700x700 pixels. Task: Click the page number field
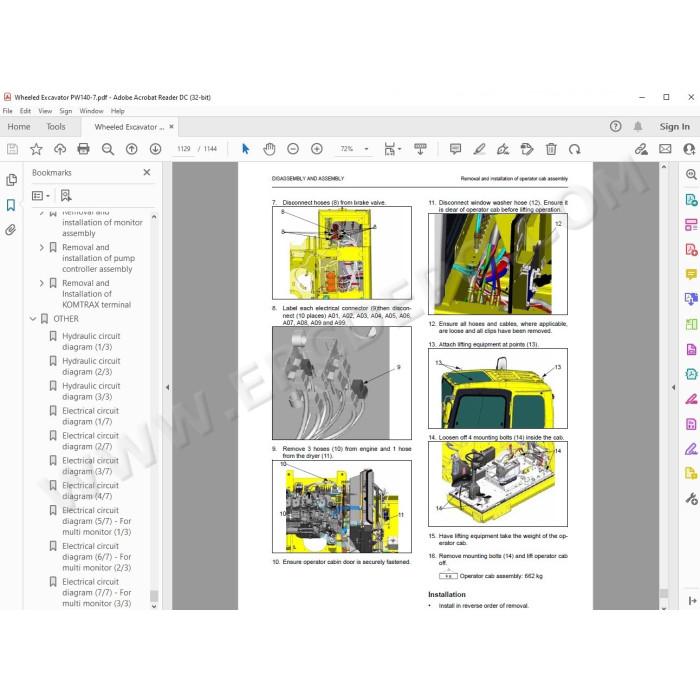click(x=183, y=149)
